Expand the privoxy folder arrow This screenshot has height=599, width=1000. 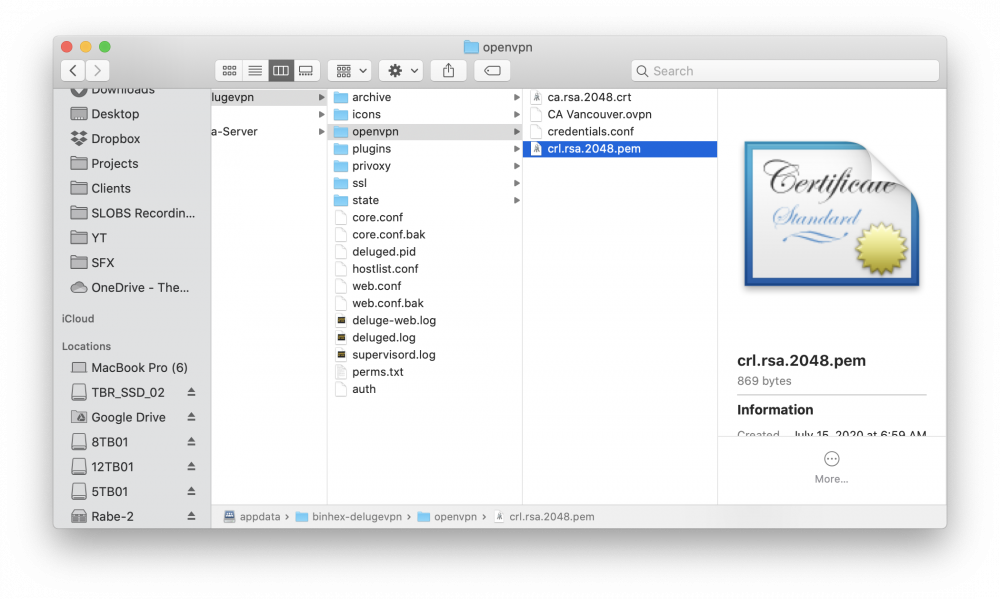point(517,166)
